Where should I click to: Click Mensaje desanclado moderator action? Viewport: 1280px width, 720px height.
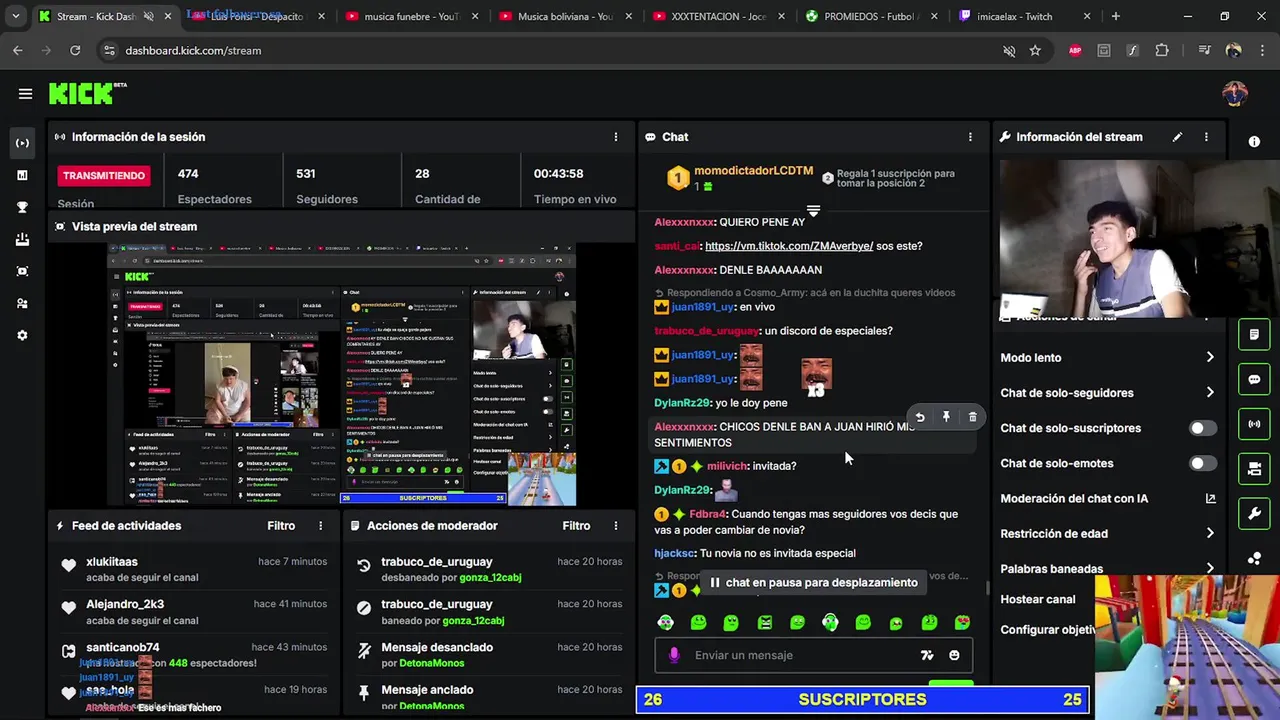437,647
